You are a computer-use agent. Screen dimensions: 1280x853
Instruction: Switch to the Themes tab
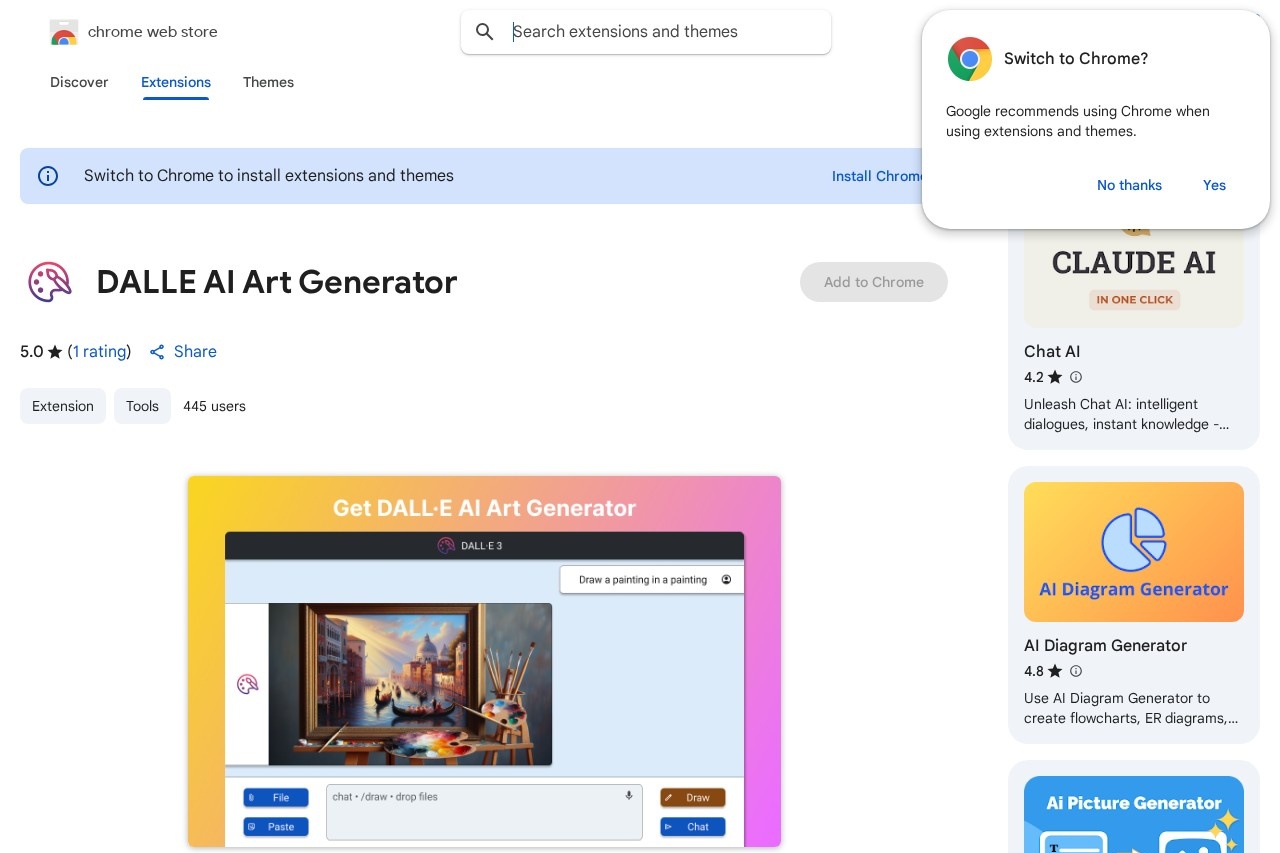pyautogui.click(x=268, y=82)
